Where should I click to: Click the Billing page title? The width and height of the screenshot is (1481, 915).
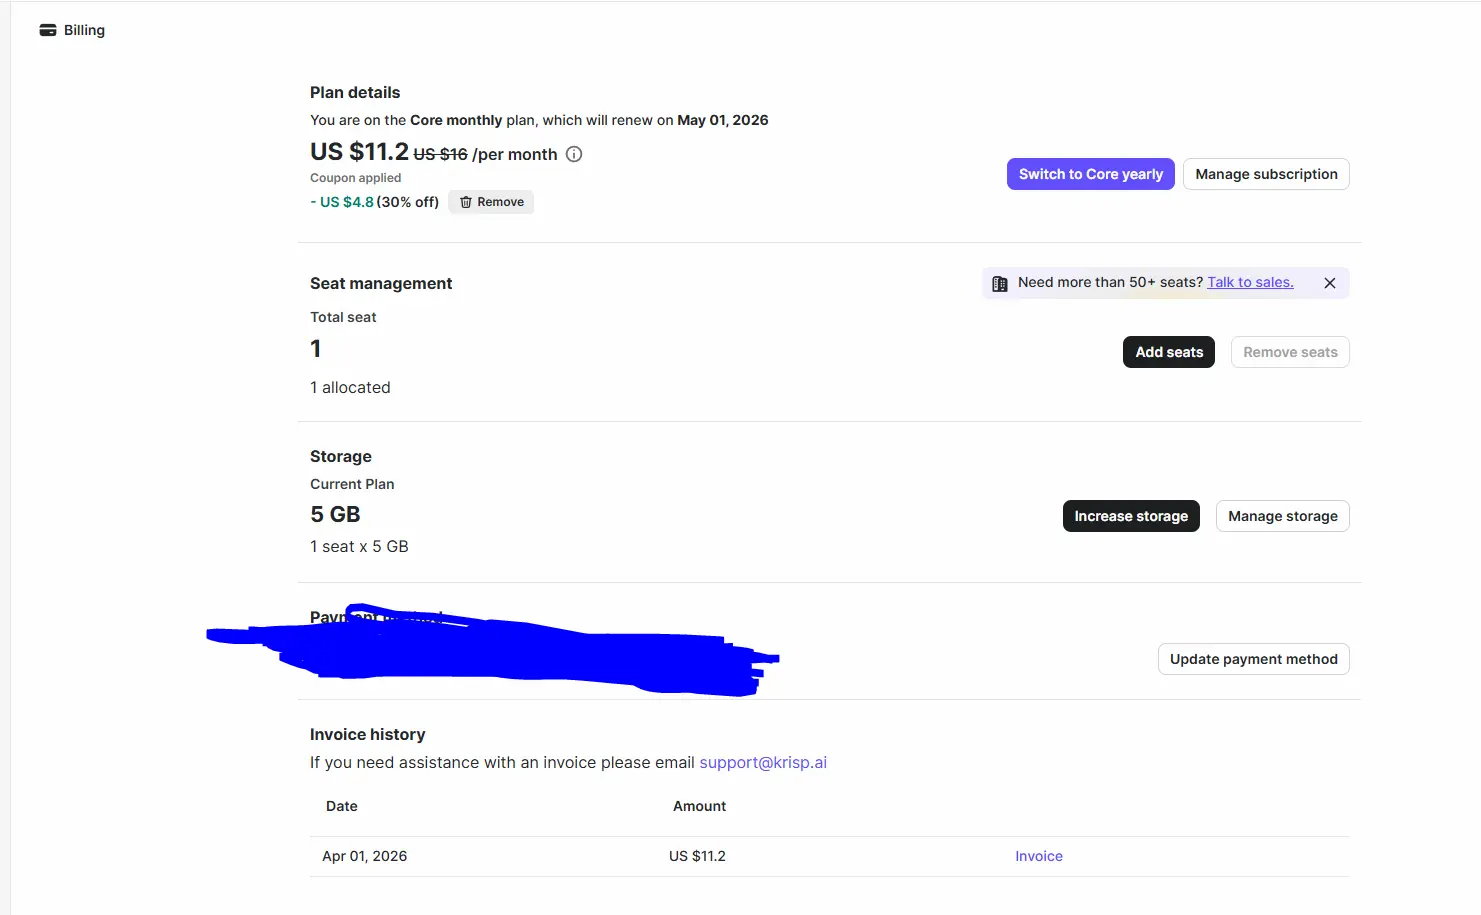click(x=84, y=30)
